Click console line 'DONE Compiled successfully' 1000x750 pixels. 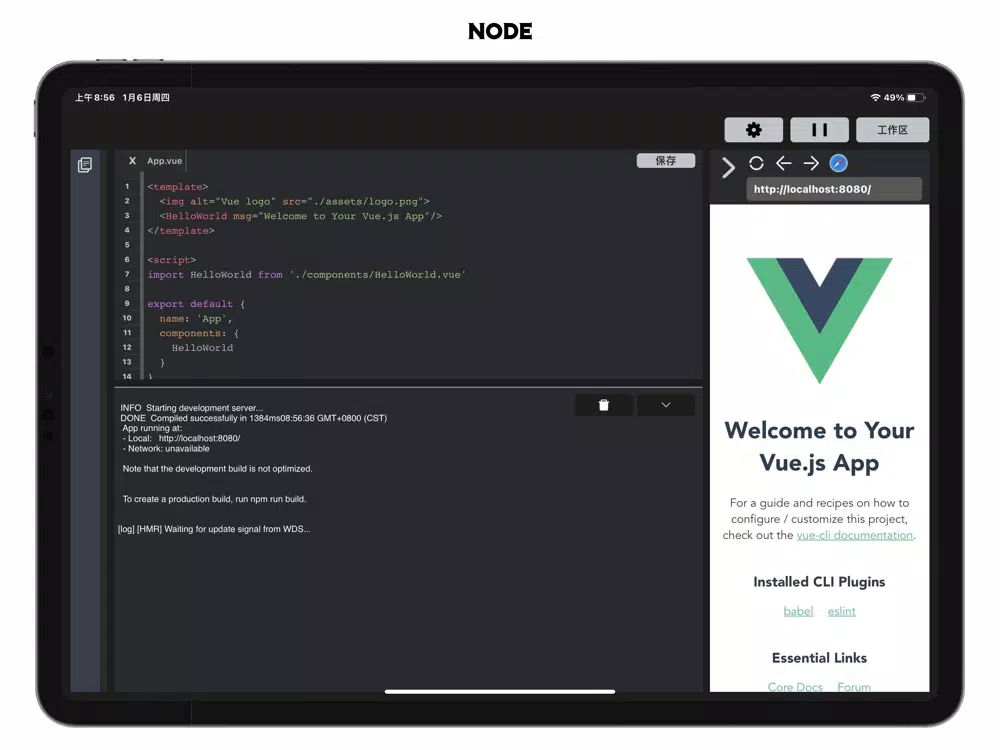tap(254, 418)
